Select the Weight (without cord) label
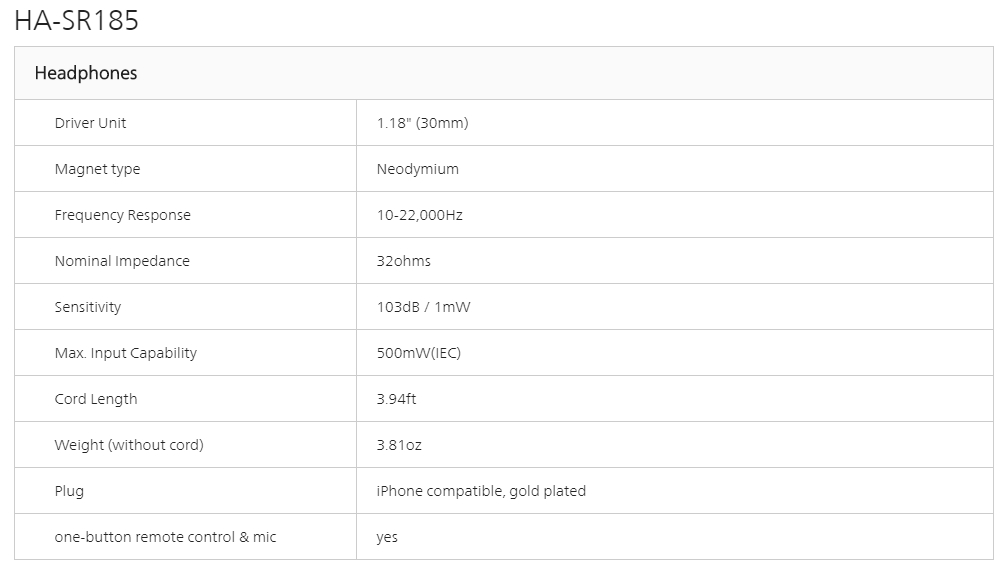The height and width of the screenshot is (567, 1008). (x=129, y=445)
